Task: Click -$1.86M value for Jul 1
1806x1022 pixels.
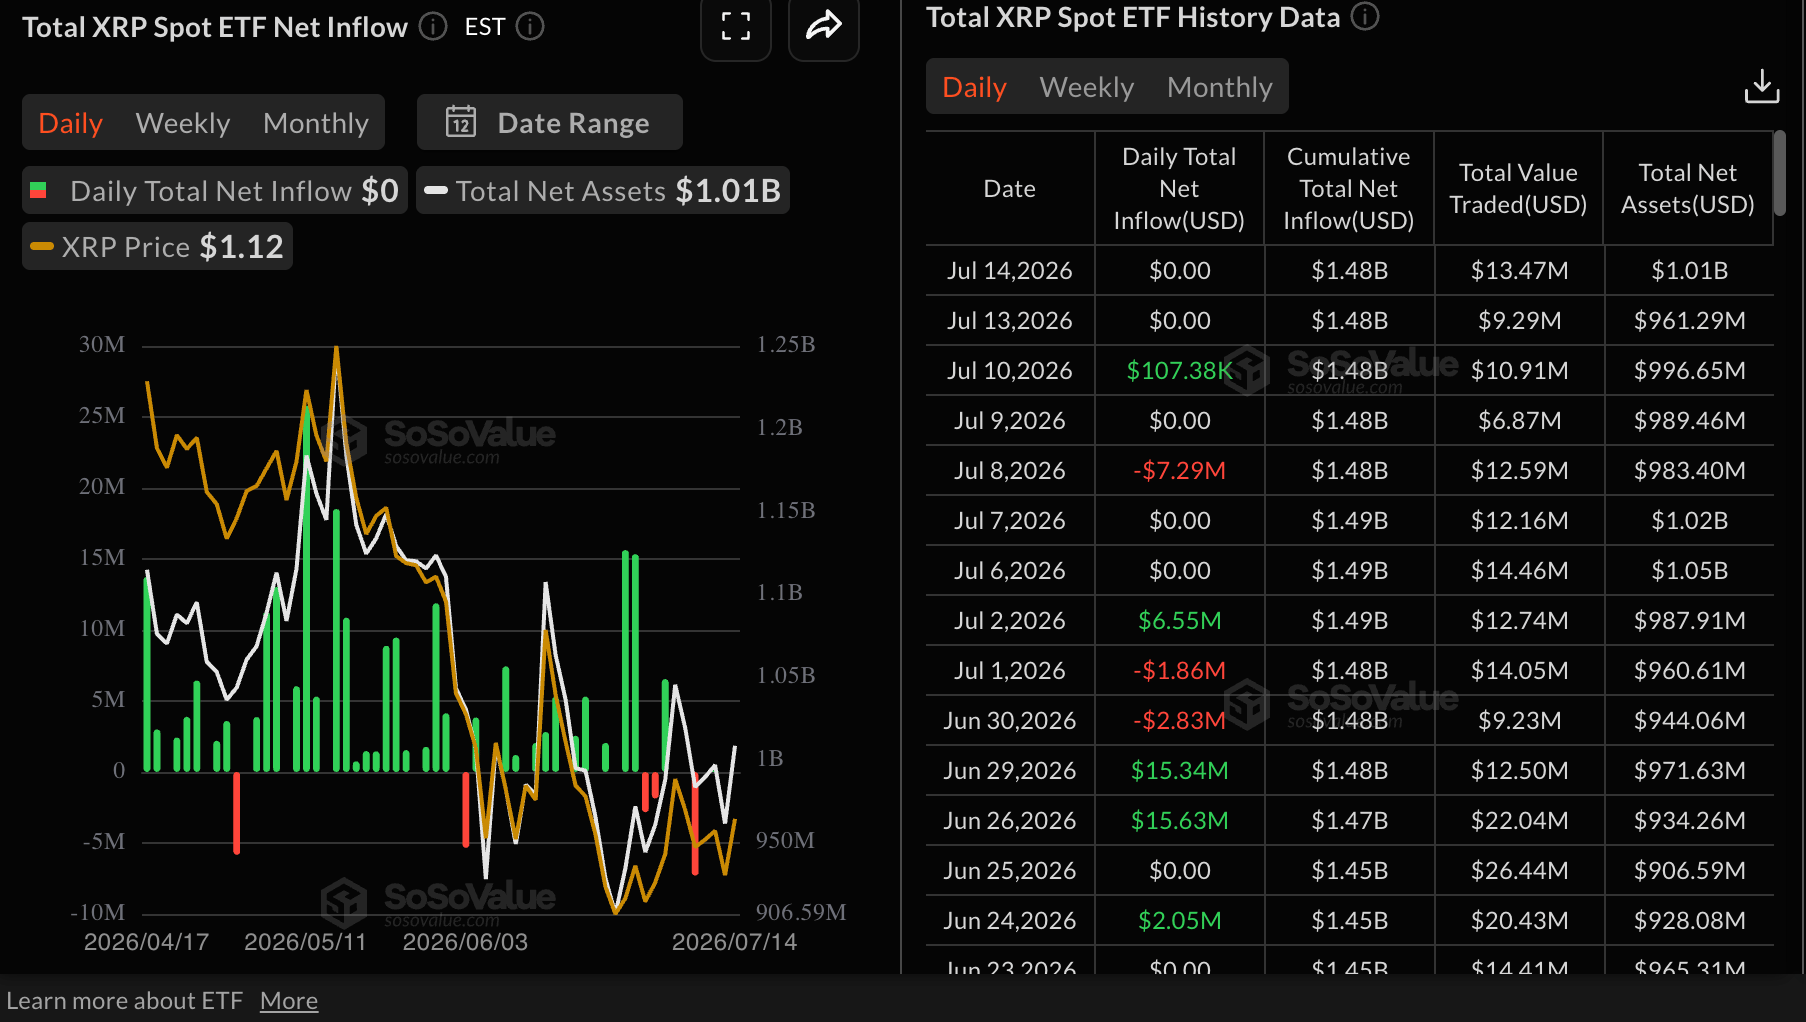Action: 1180,670
